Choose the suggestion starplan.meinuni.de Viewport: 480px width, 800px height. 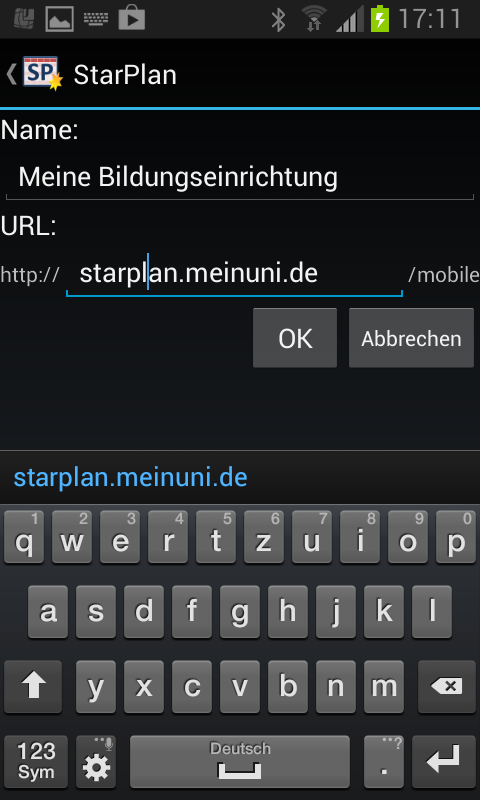(x=131, y=478)
